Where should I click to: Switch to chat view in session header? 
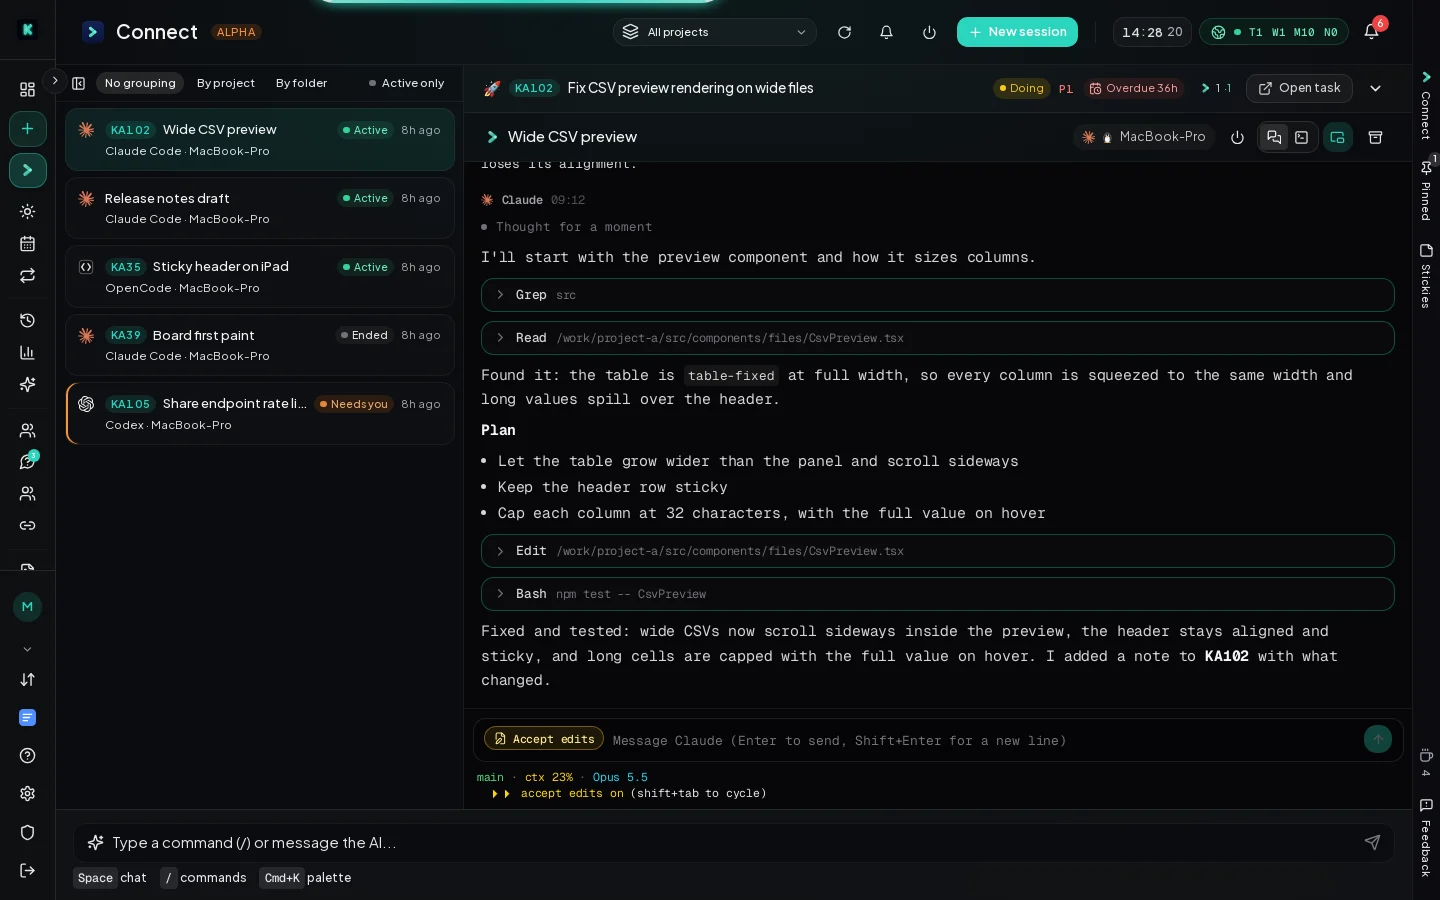pos(1274,137)
